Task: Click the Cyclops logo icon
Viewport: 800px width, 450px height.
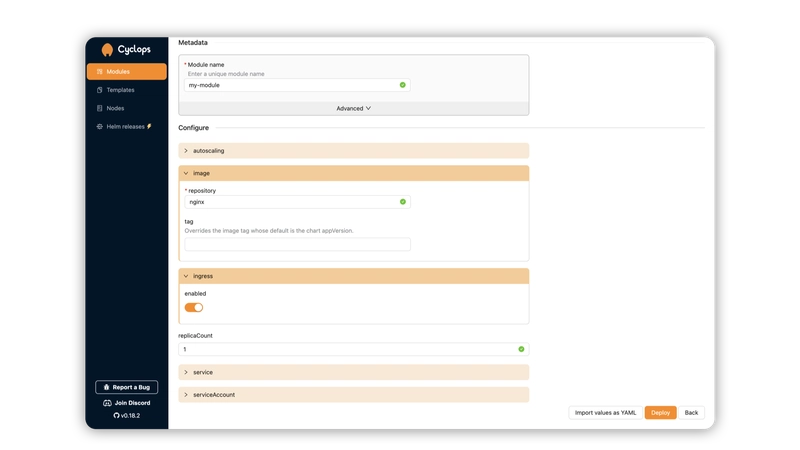Action: coord(107,50)
